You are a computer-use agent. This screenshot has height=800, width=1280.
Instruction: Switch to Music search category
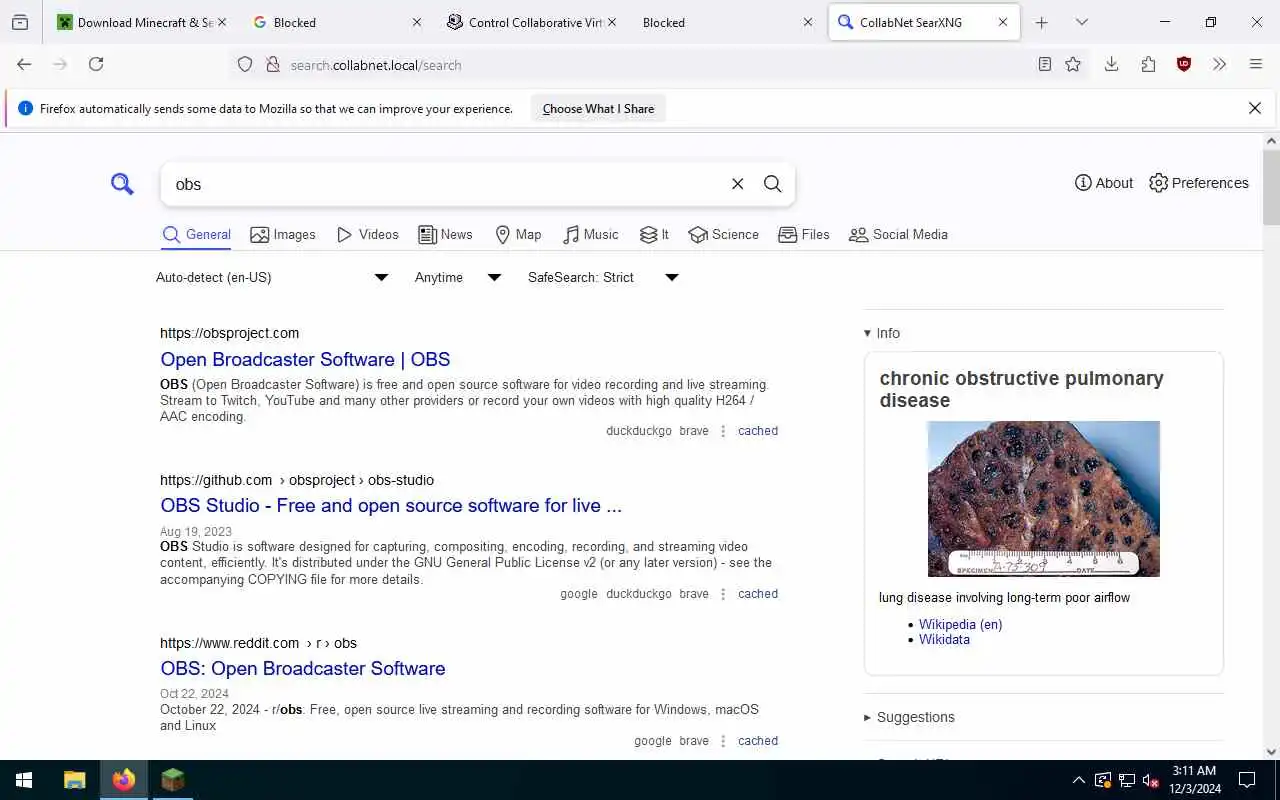tap(591, 234)
